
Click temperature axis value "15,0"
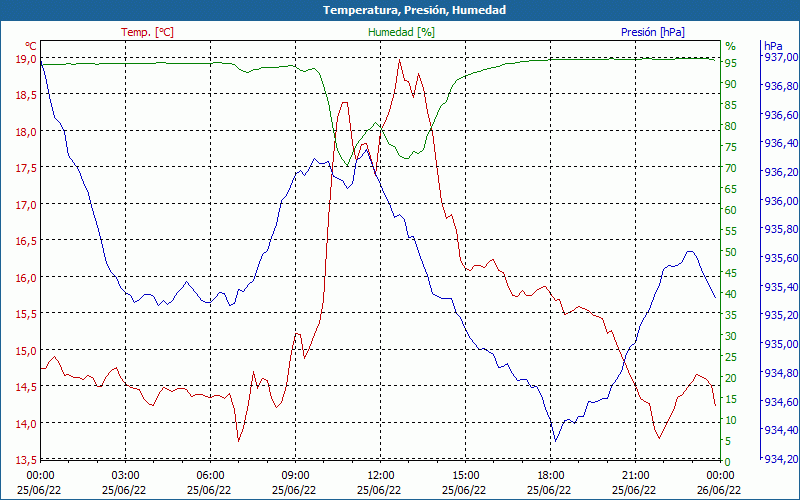point(26,351)
